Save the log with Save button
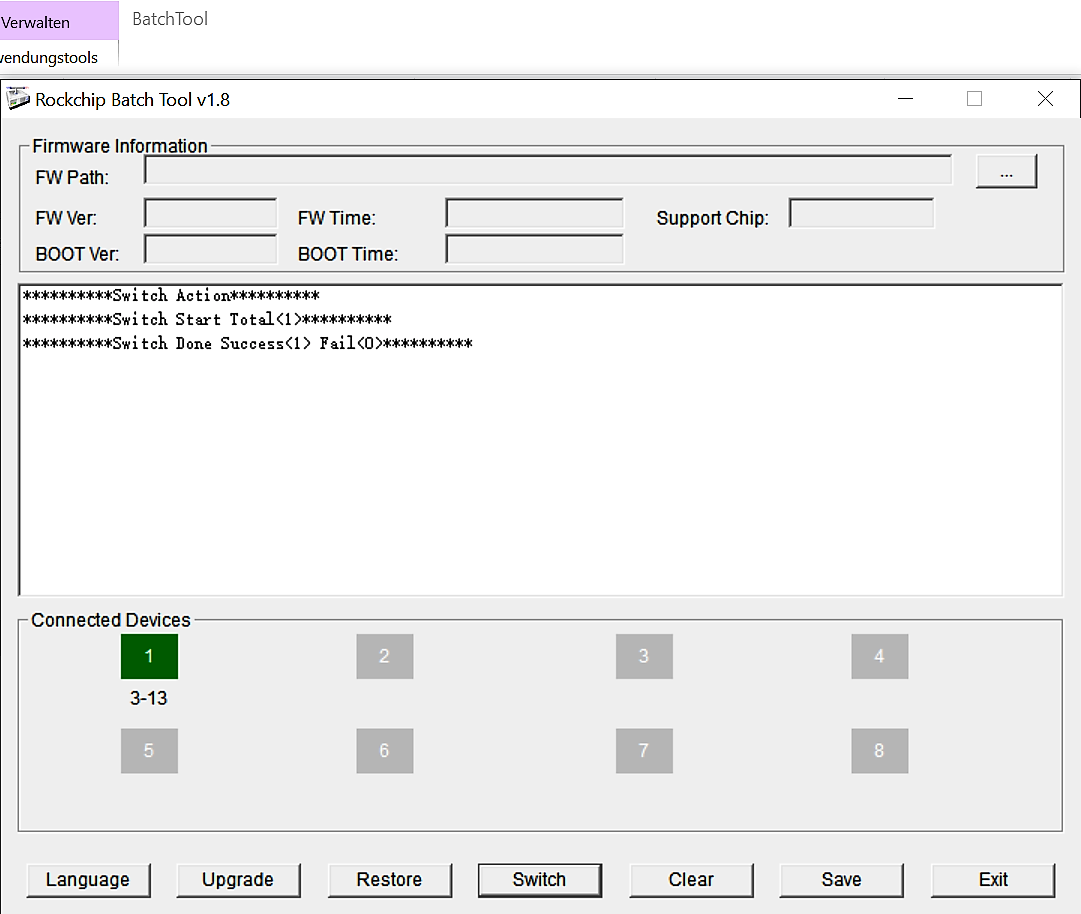Screen dimensions: 1081x914 click(842, 880)
